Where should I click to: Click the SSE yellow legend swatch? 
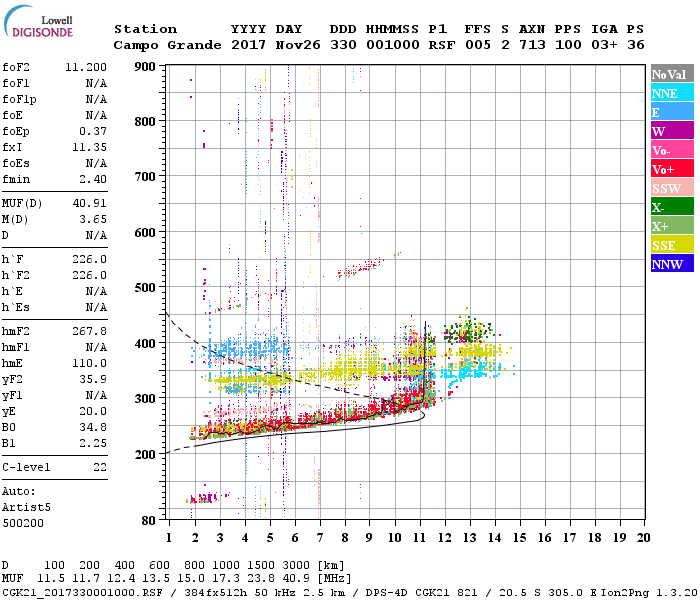tap(672, 245)
